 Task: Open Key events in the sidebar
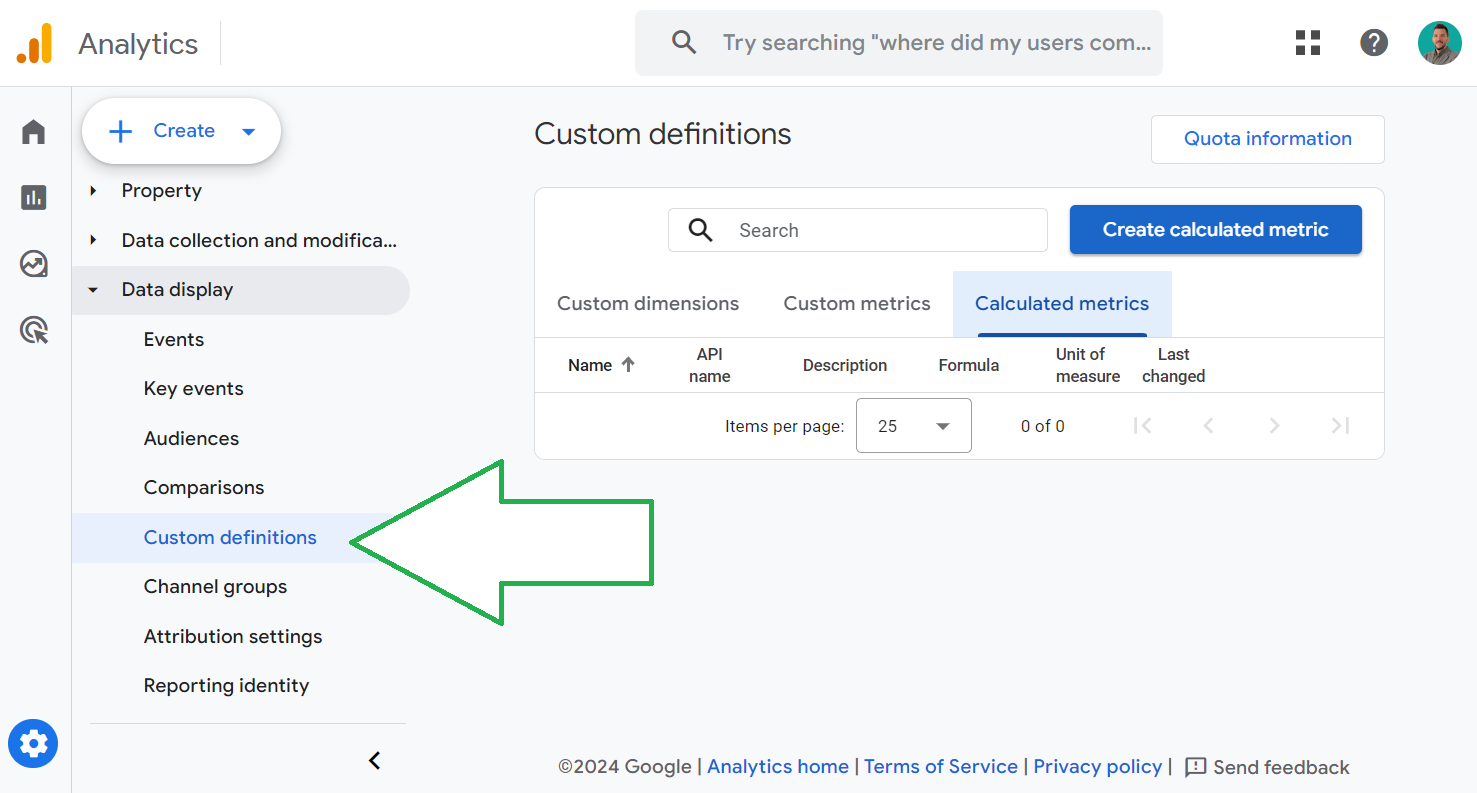194,389
